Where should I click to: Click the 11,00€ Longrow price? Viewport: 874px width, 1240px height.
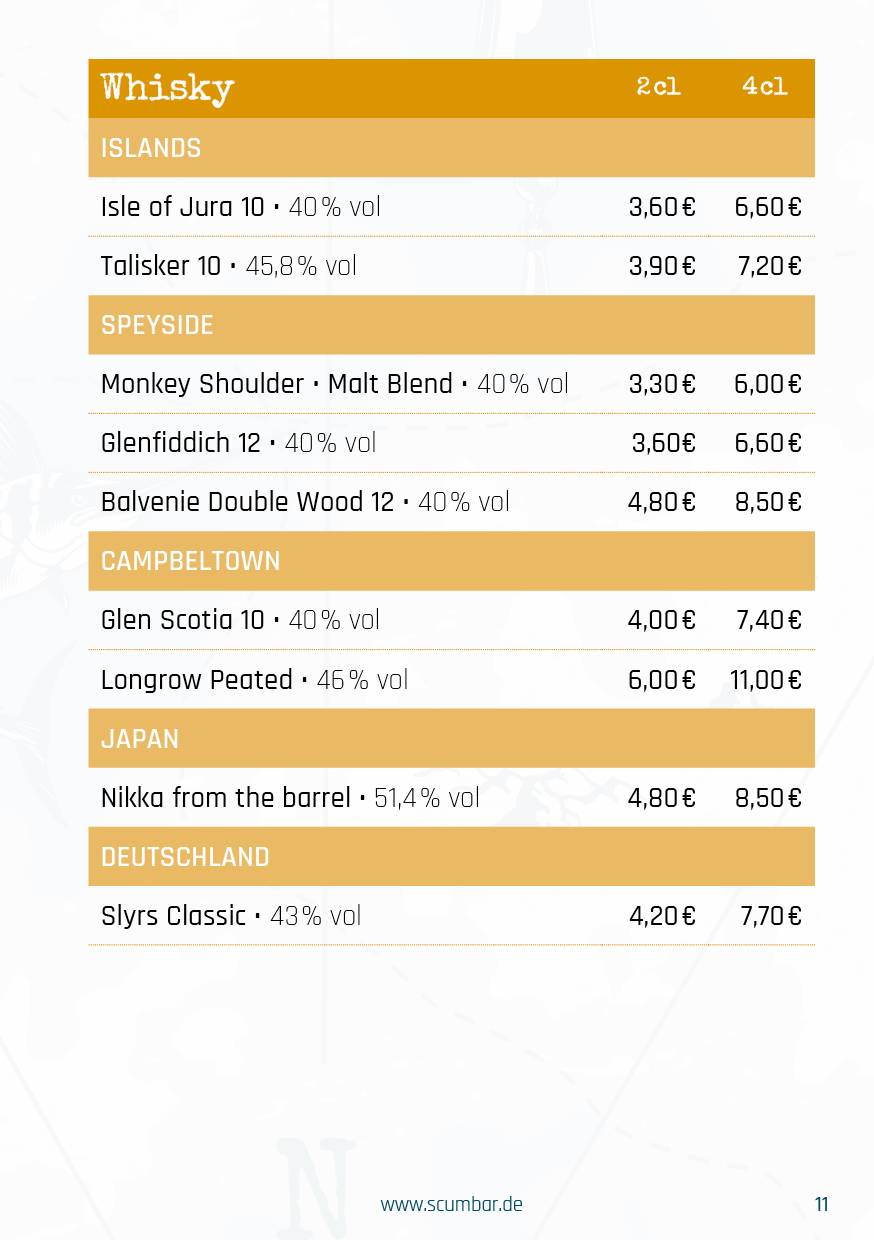[766, 680]
